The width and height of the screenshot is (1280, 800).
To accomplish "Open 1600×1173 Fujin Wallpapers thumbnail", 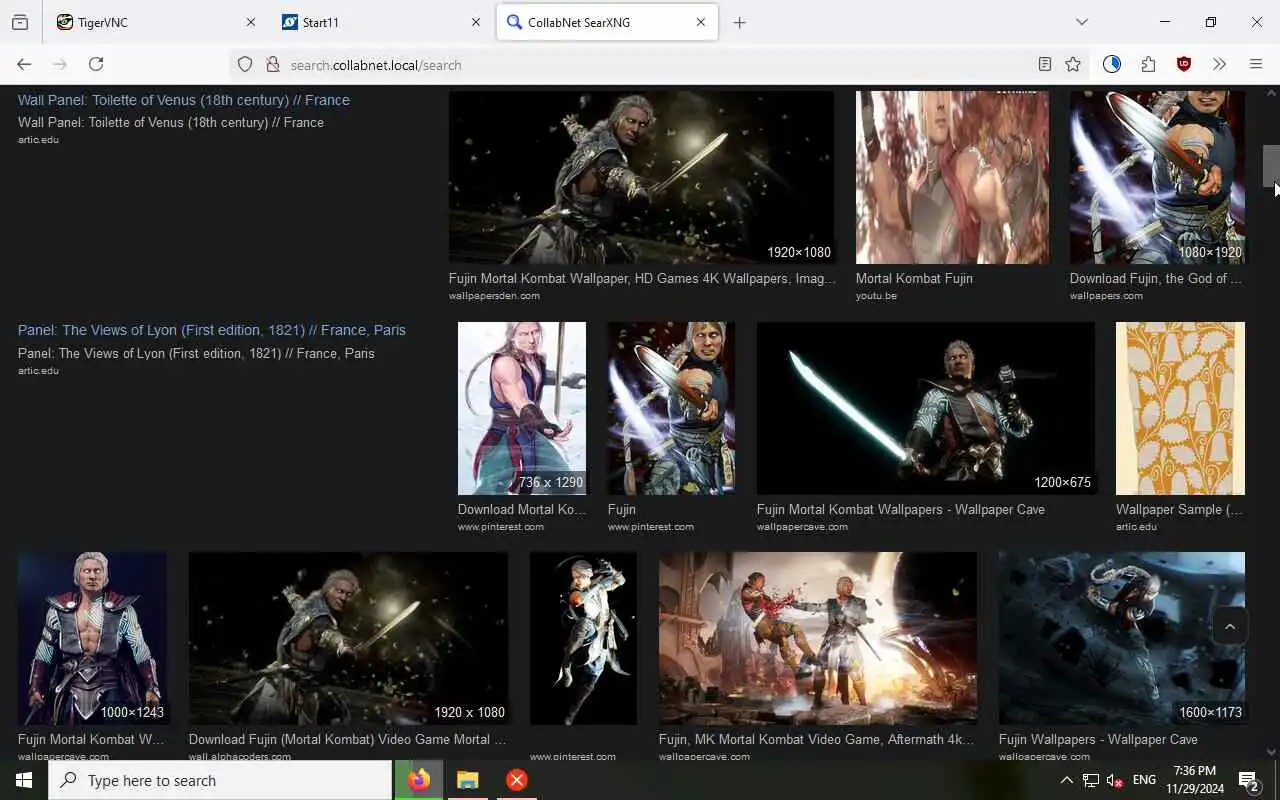I will click(x=1122, y=638).
